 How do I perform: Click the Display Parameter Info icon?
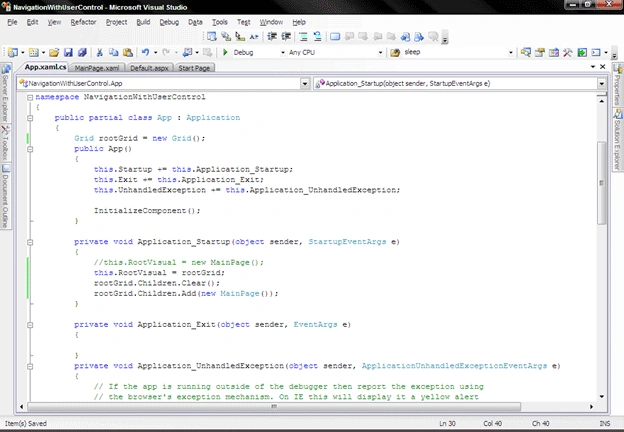tap(226, 37)
